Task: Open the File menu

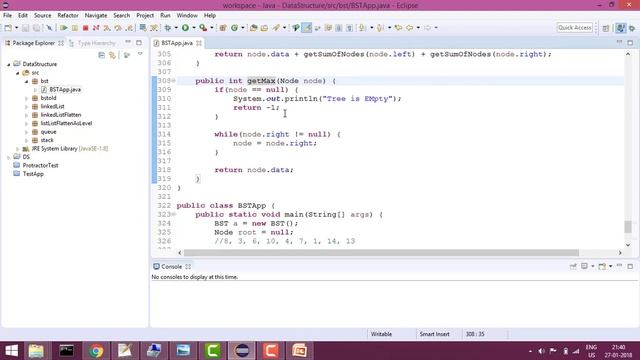Action: pyautogui.click(x=7, y=16)
